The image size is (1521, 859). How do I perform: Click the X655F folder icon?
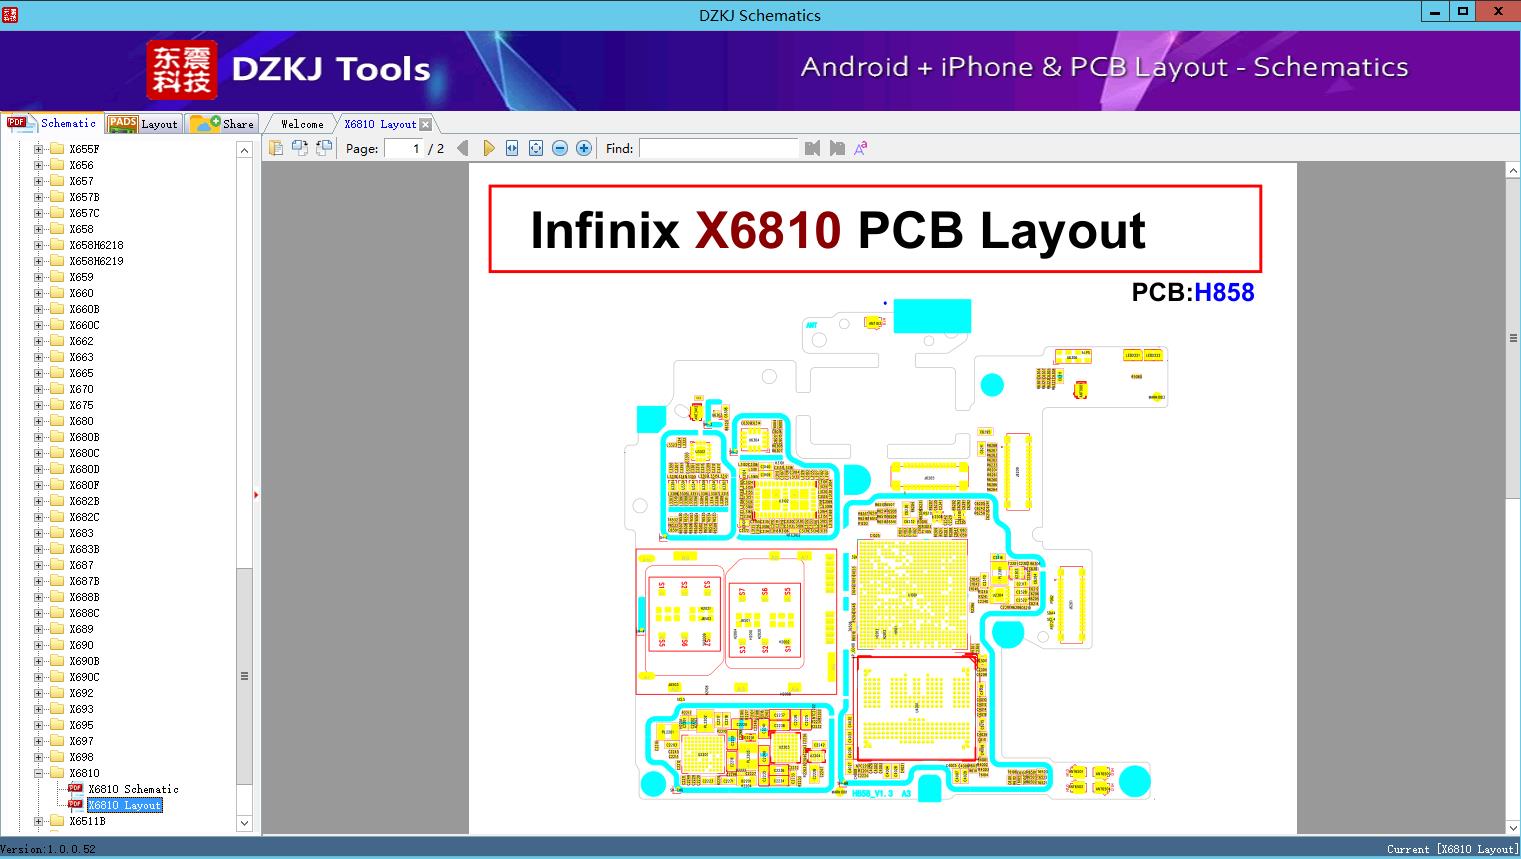tap(57, 149)
